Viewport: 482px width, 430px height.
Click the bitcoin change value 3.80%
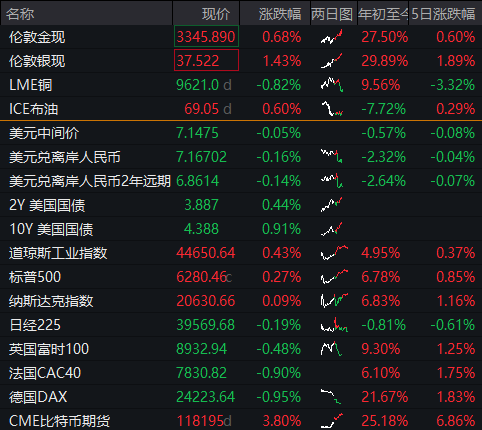point(282,421)
